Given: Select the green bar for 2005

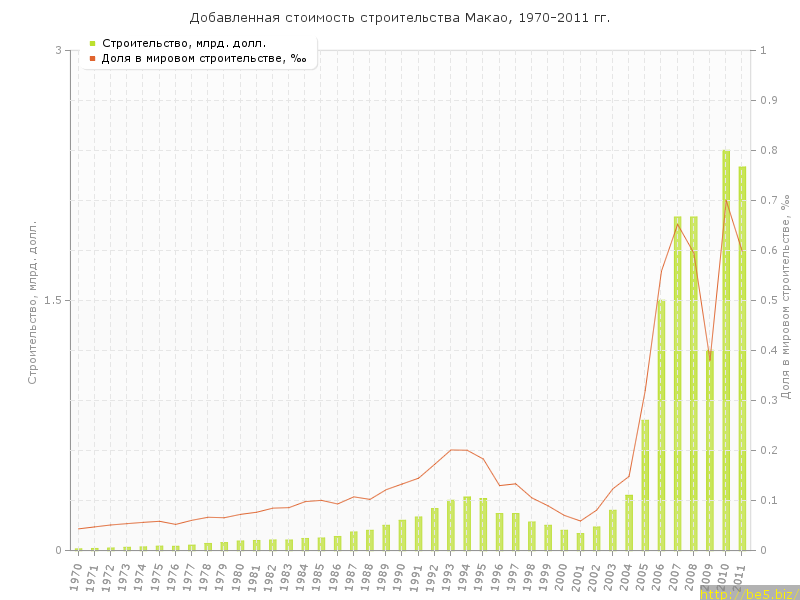Looking at the screenshot, I should tap(645, 485).
